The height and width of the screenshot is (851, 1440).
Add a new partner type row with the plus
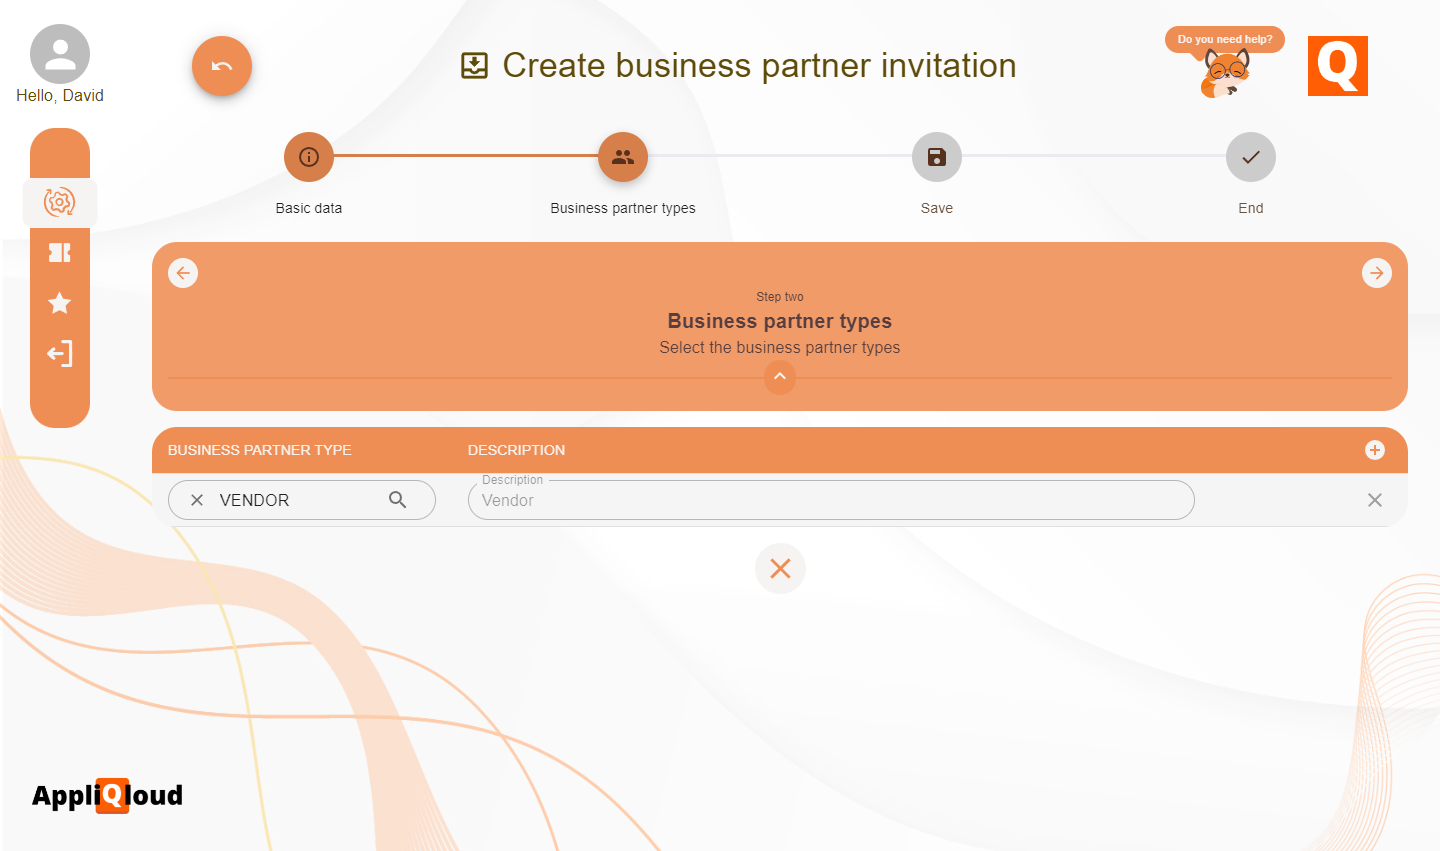pos(1374,450)
